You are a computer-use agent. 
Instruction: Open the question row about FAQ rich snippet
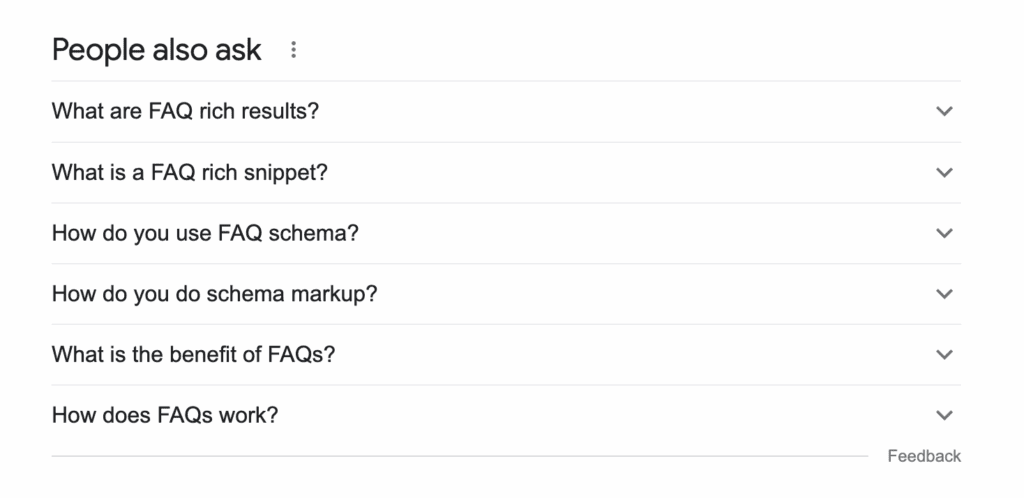coord(500,172)
